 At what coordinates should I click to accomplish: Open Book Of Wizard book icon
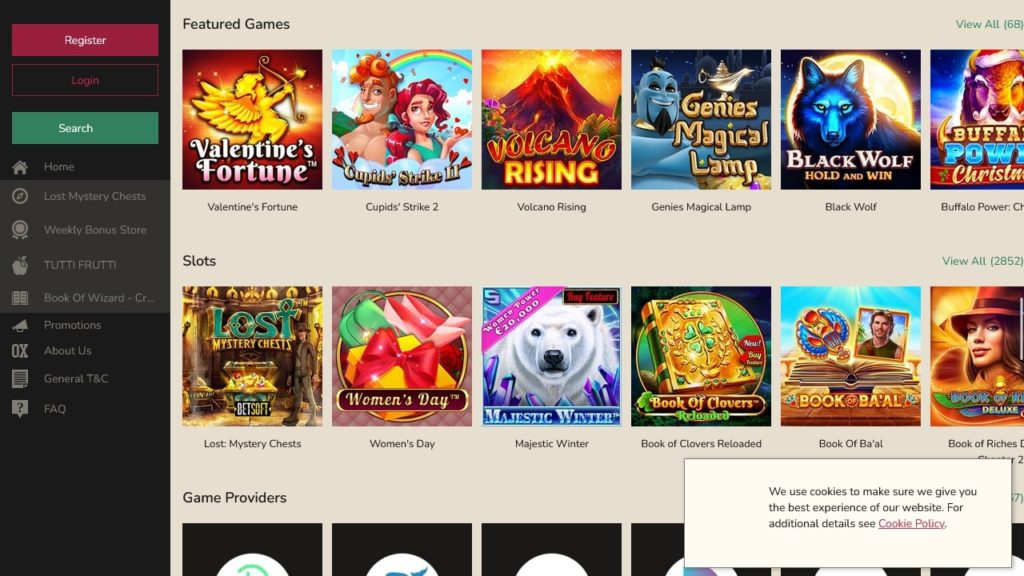(20, 298)
